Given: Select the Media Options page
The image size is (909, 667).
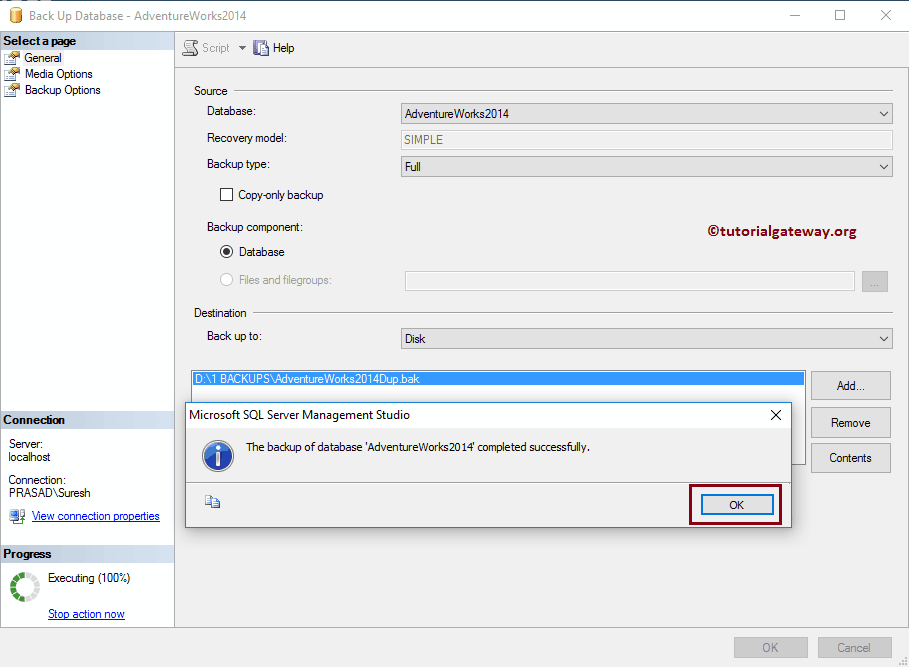Looking at the screenshot, I should 59,74.
